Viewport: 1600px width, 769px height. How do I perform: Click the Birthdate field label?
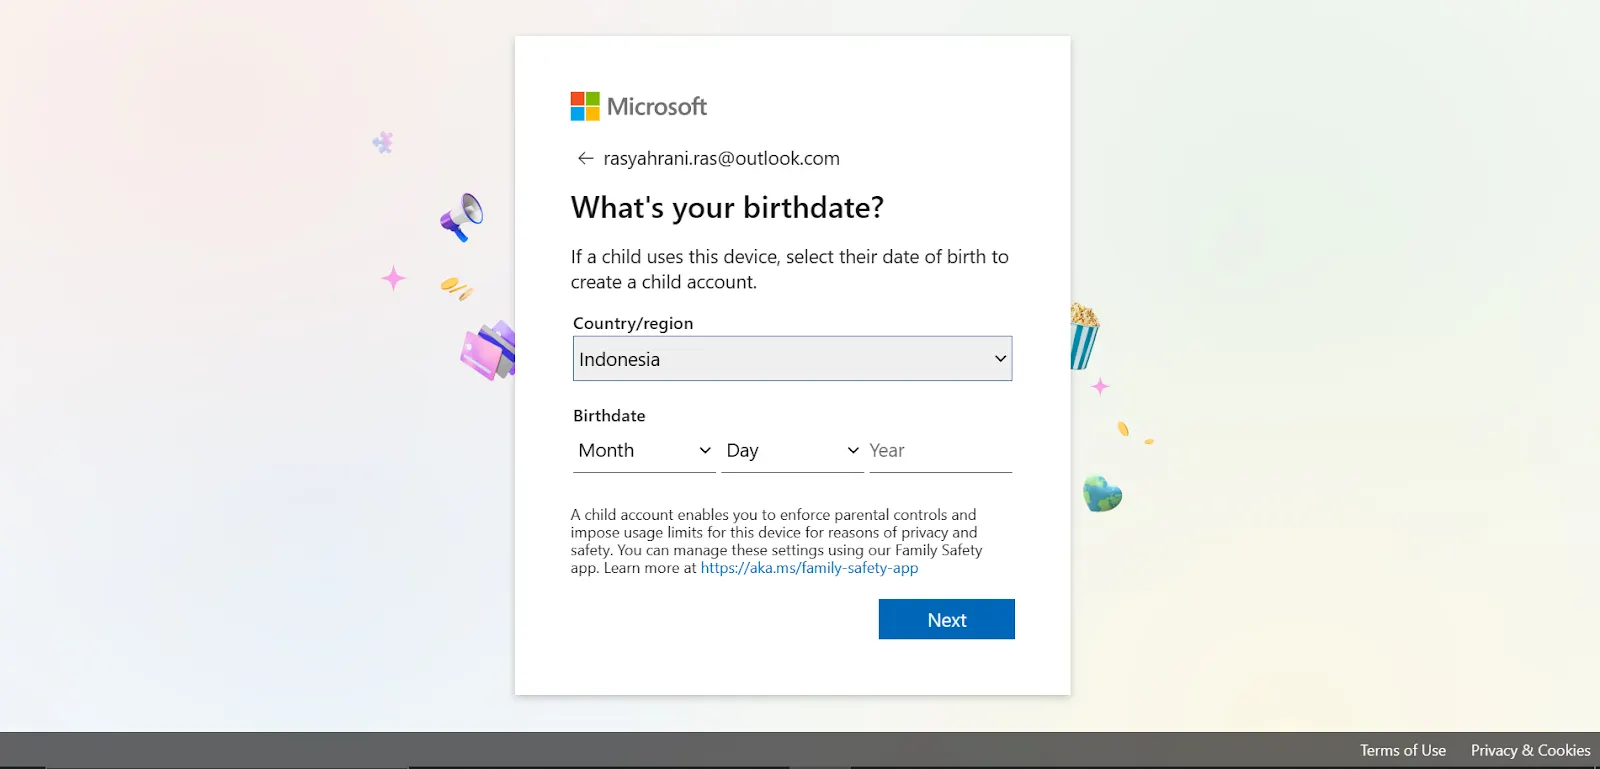[x=609, y=415]
